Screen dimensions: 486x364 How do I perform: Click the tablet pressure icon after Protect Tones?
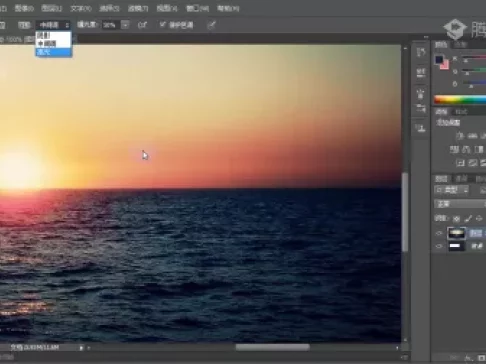(211, 25)
